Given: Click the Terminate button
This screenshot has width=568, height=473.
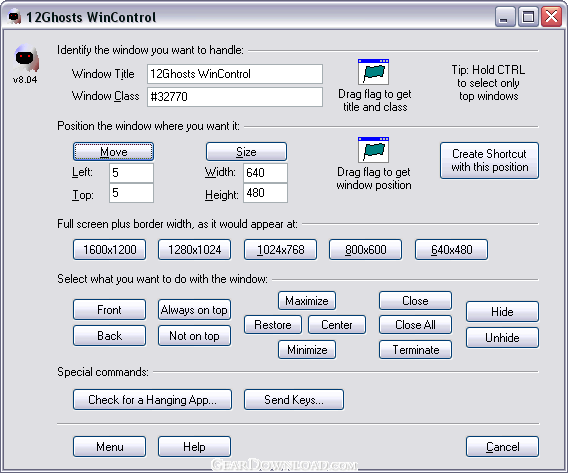Looking at the screenshot, I should click(x=415, y=349).
